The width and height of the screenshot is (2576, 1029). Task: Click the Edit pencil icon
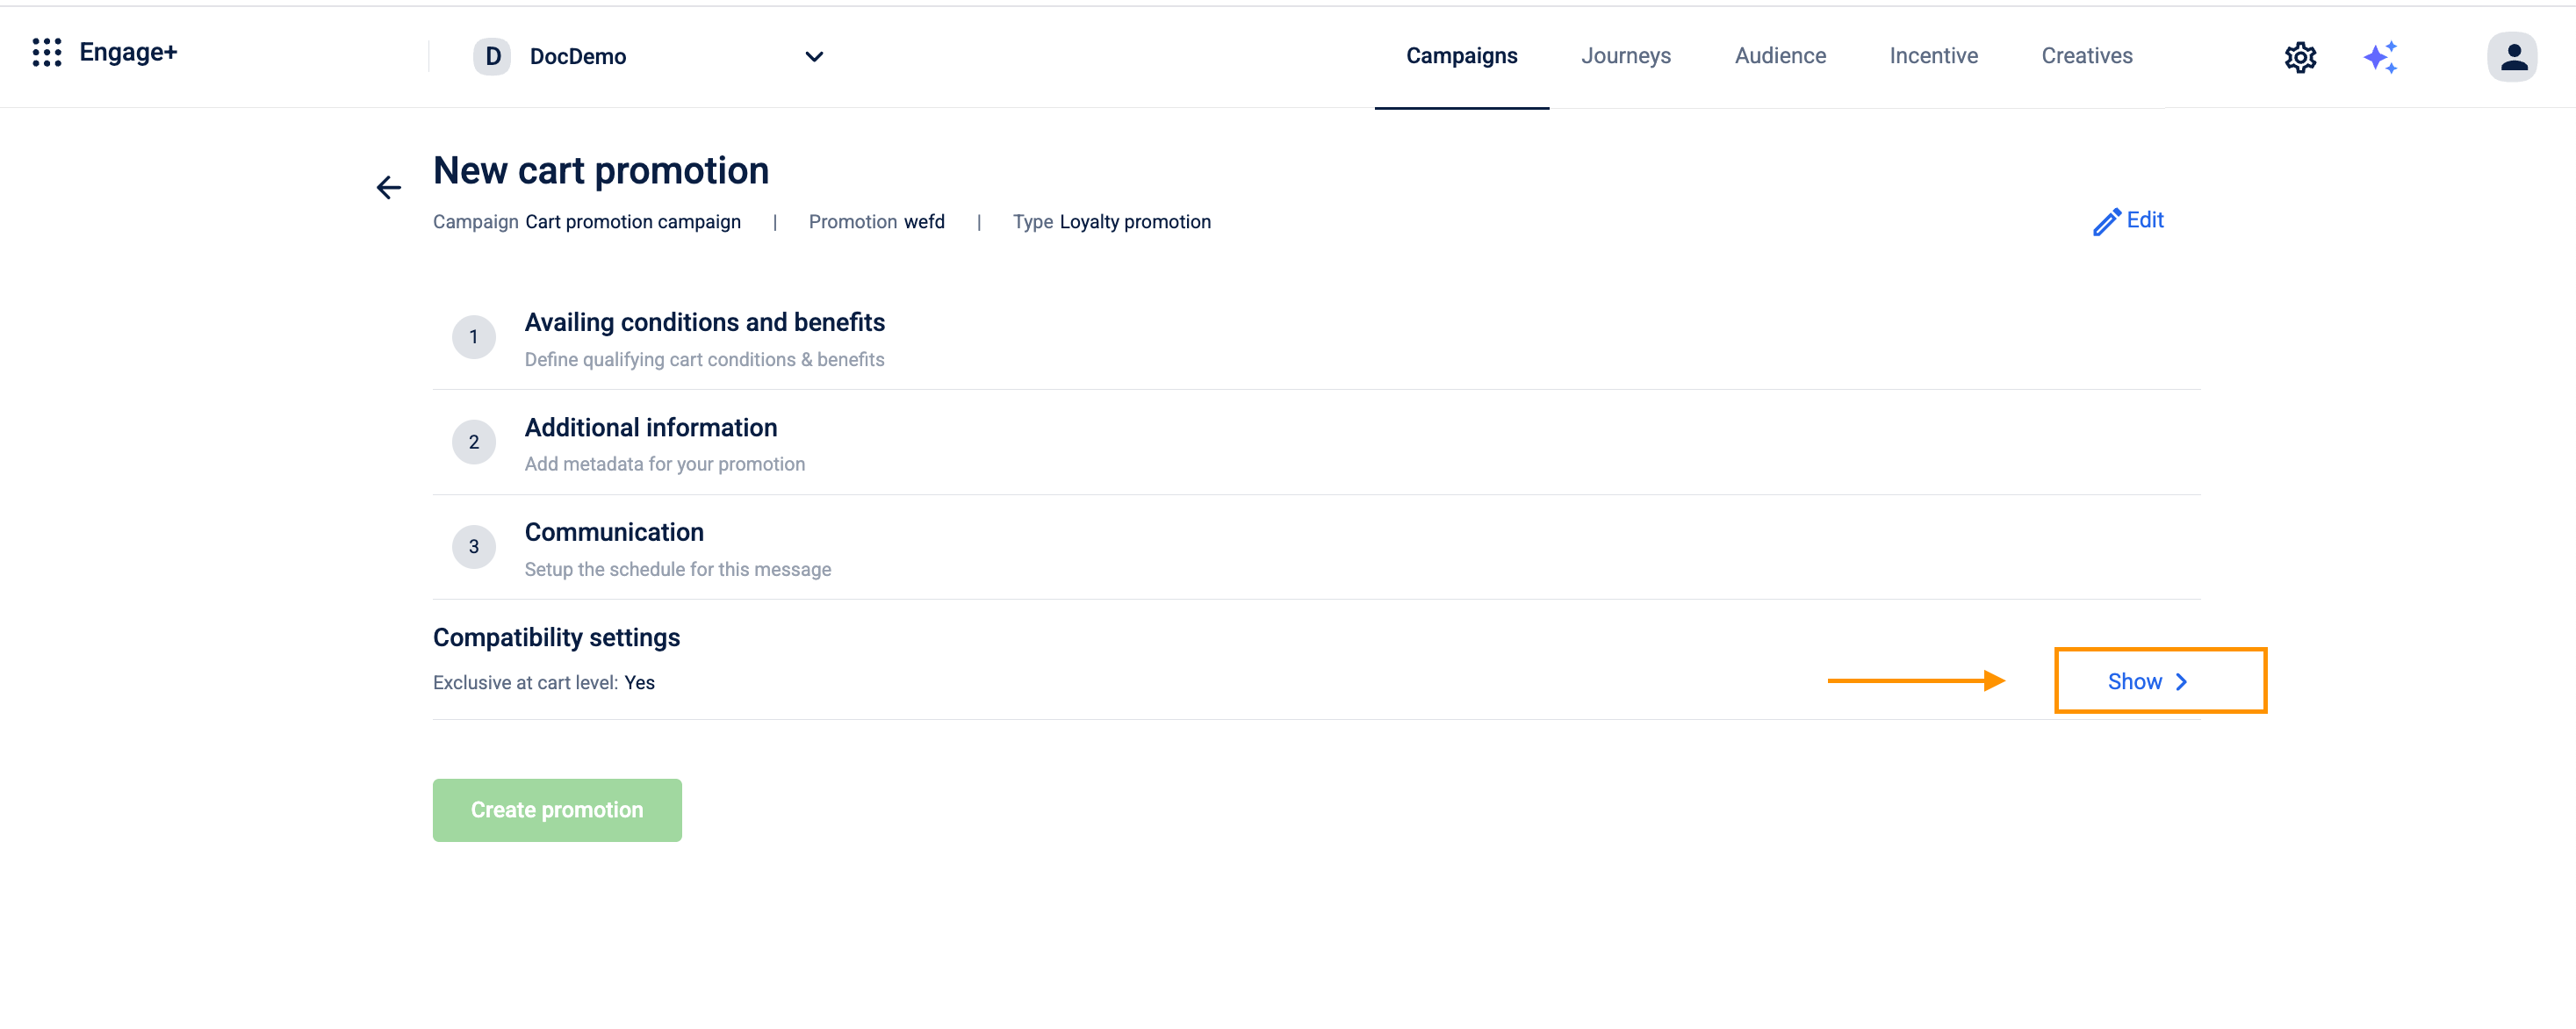tap(2105, 221)
